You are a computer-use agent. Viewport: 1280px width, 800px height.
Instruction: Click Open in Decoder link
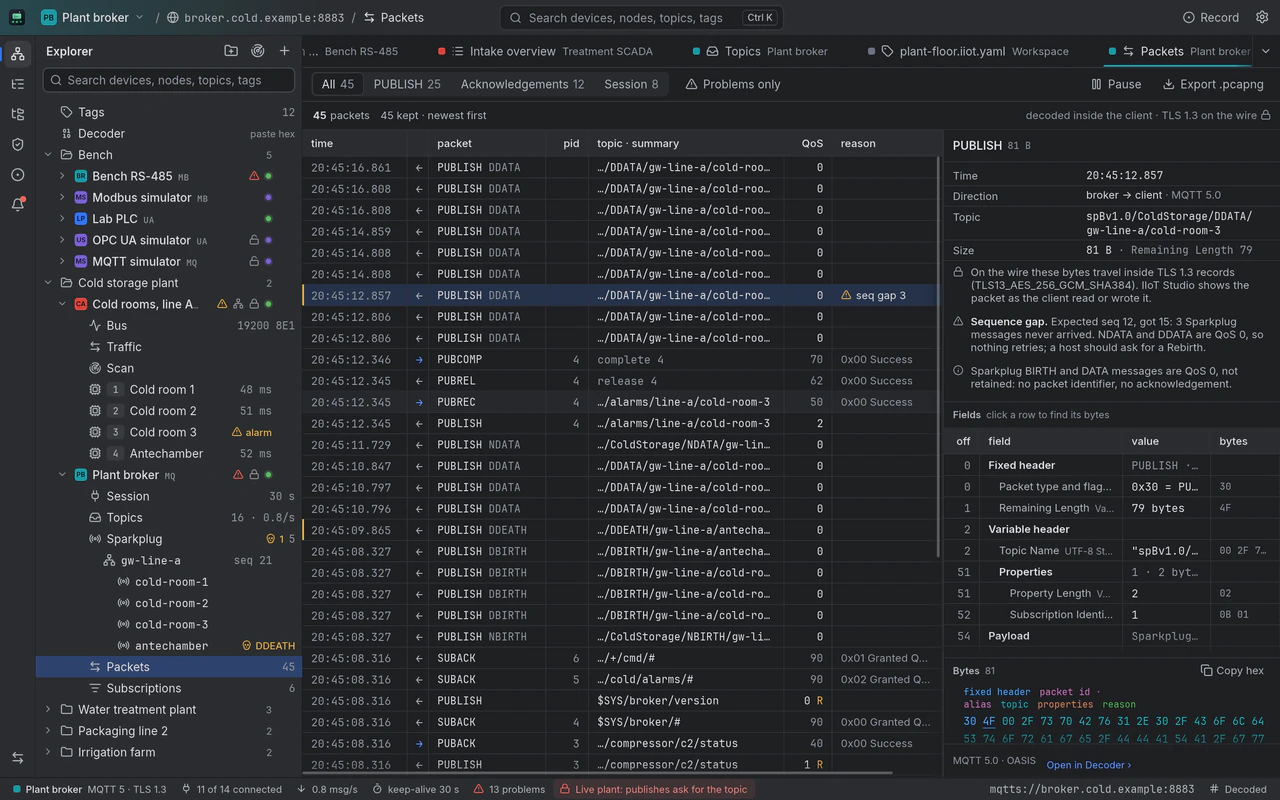click(x=1089, y=765)
